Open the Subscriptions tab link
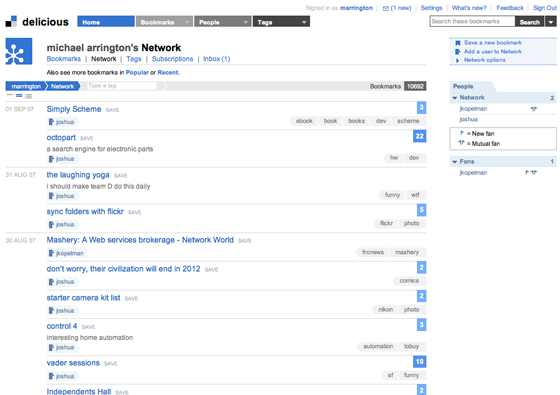Viewport: 560px width, 395px height. (x=172, y=59)
